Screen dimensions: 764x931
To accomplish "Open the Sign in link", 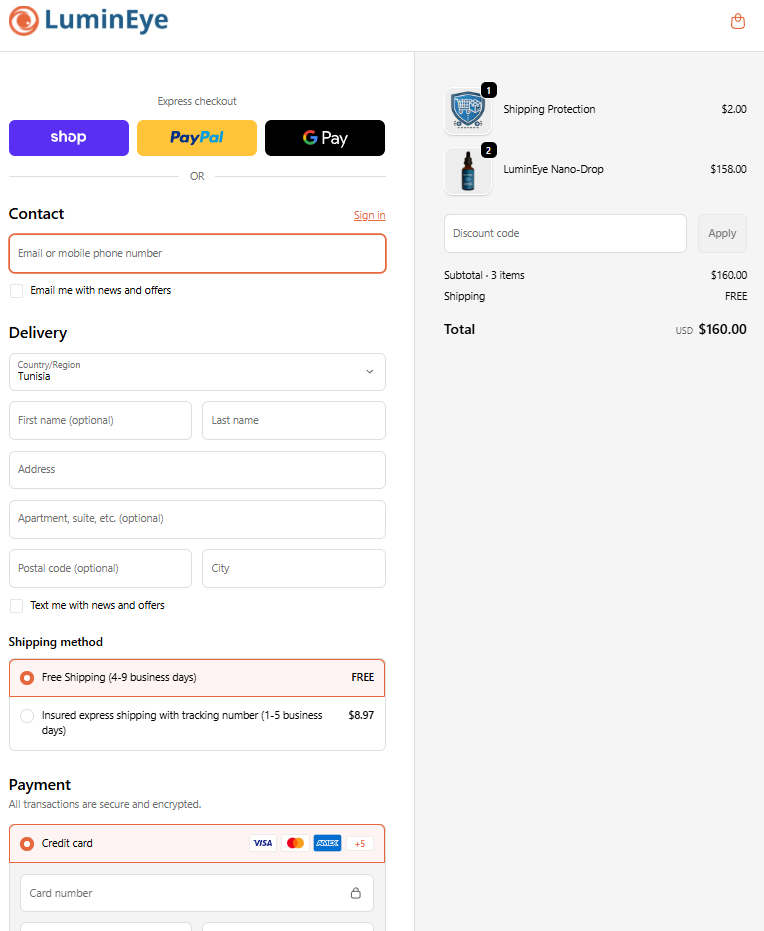I will click(369, 215).
